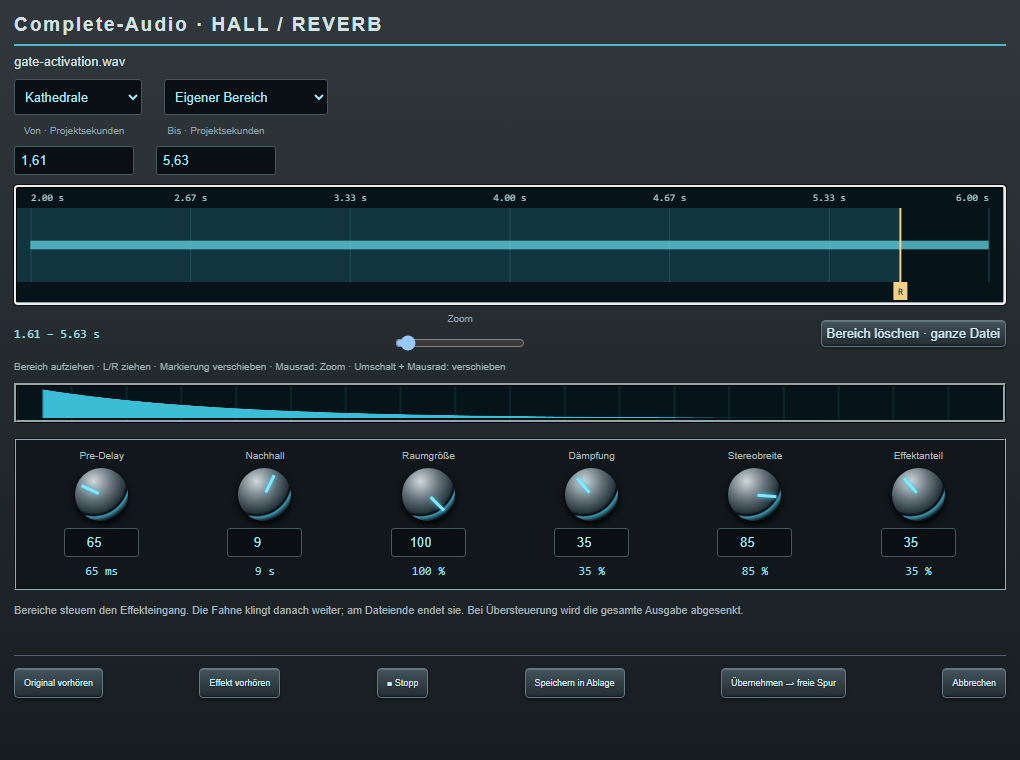Click the Effektanteil value field

[919, 542]
